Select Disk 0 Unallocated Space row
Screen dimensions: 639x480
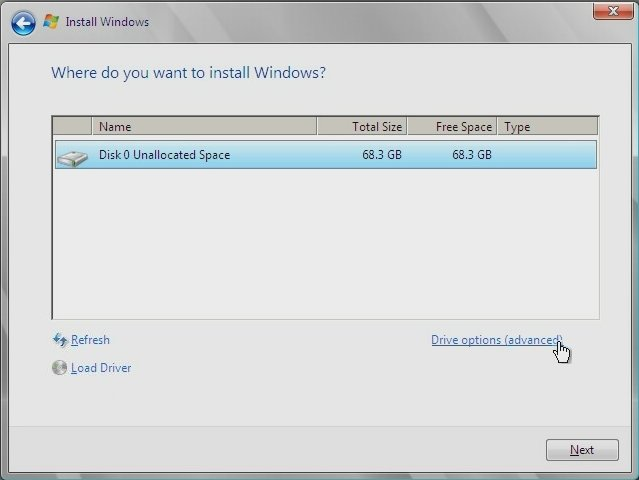pos(326,155)
